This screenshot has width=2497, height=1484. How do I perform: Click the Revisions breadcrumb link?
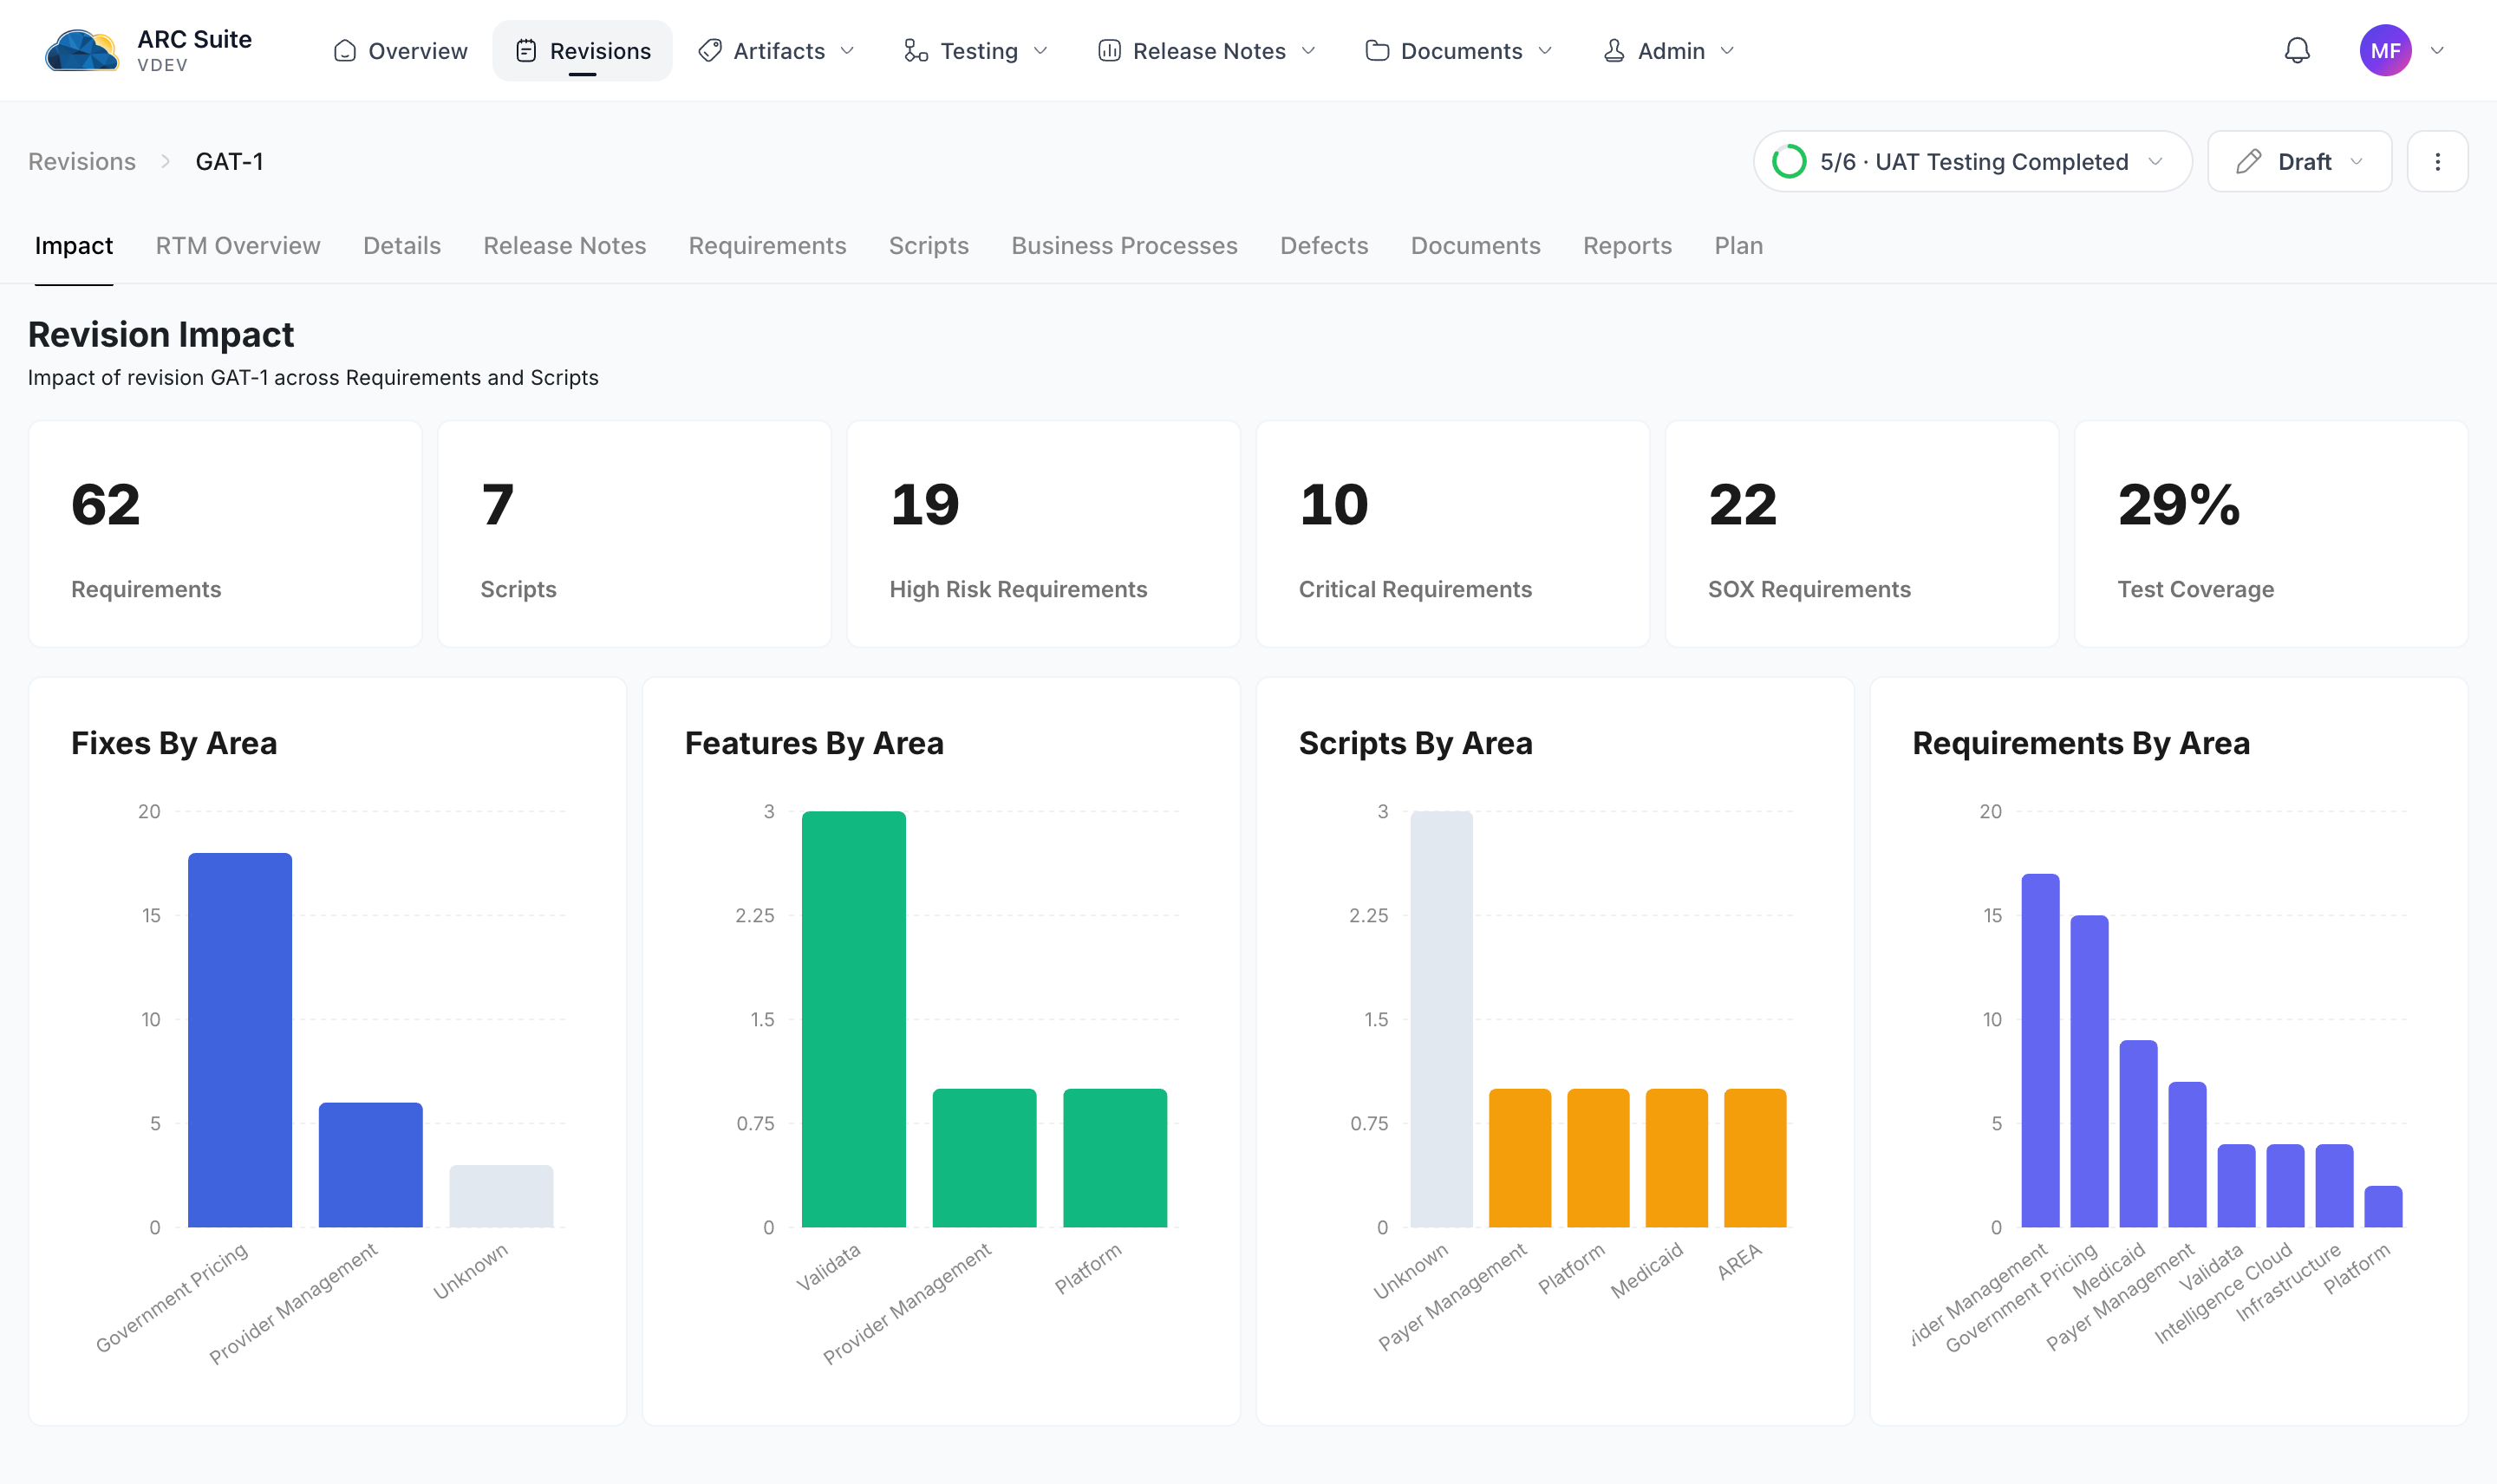click(x=82, y=162)
